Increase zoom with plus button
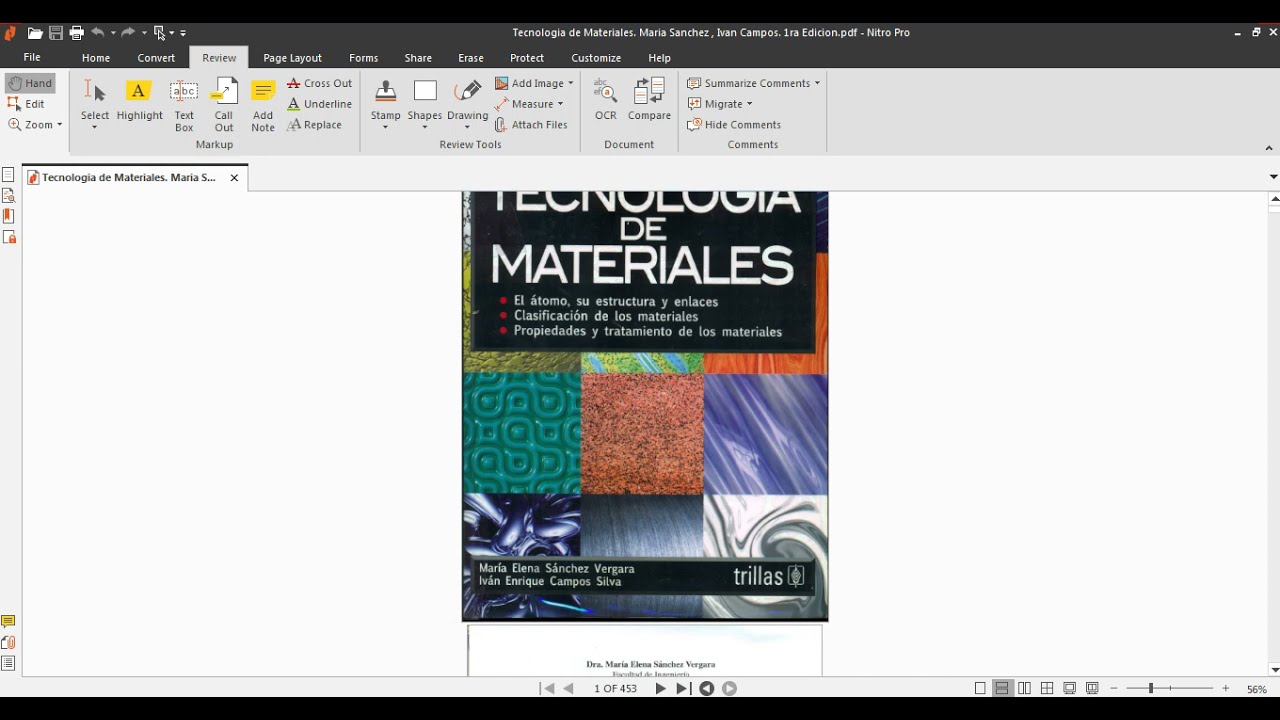The height and width of the screenshot is (720, 1280). (x=1225, y=688)
